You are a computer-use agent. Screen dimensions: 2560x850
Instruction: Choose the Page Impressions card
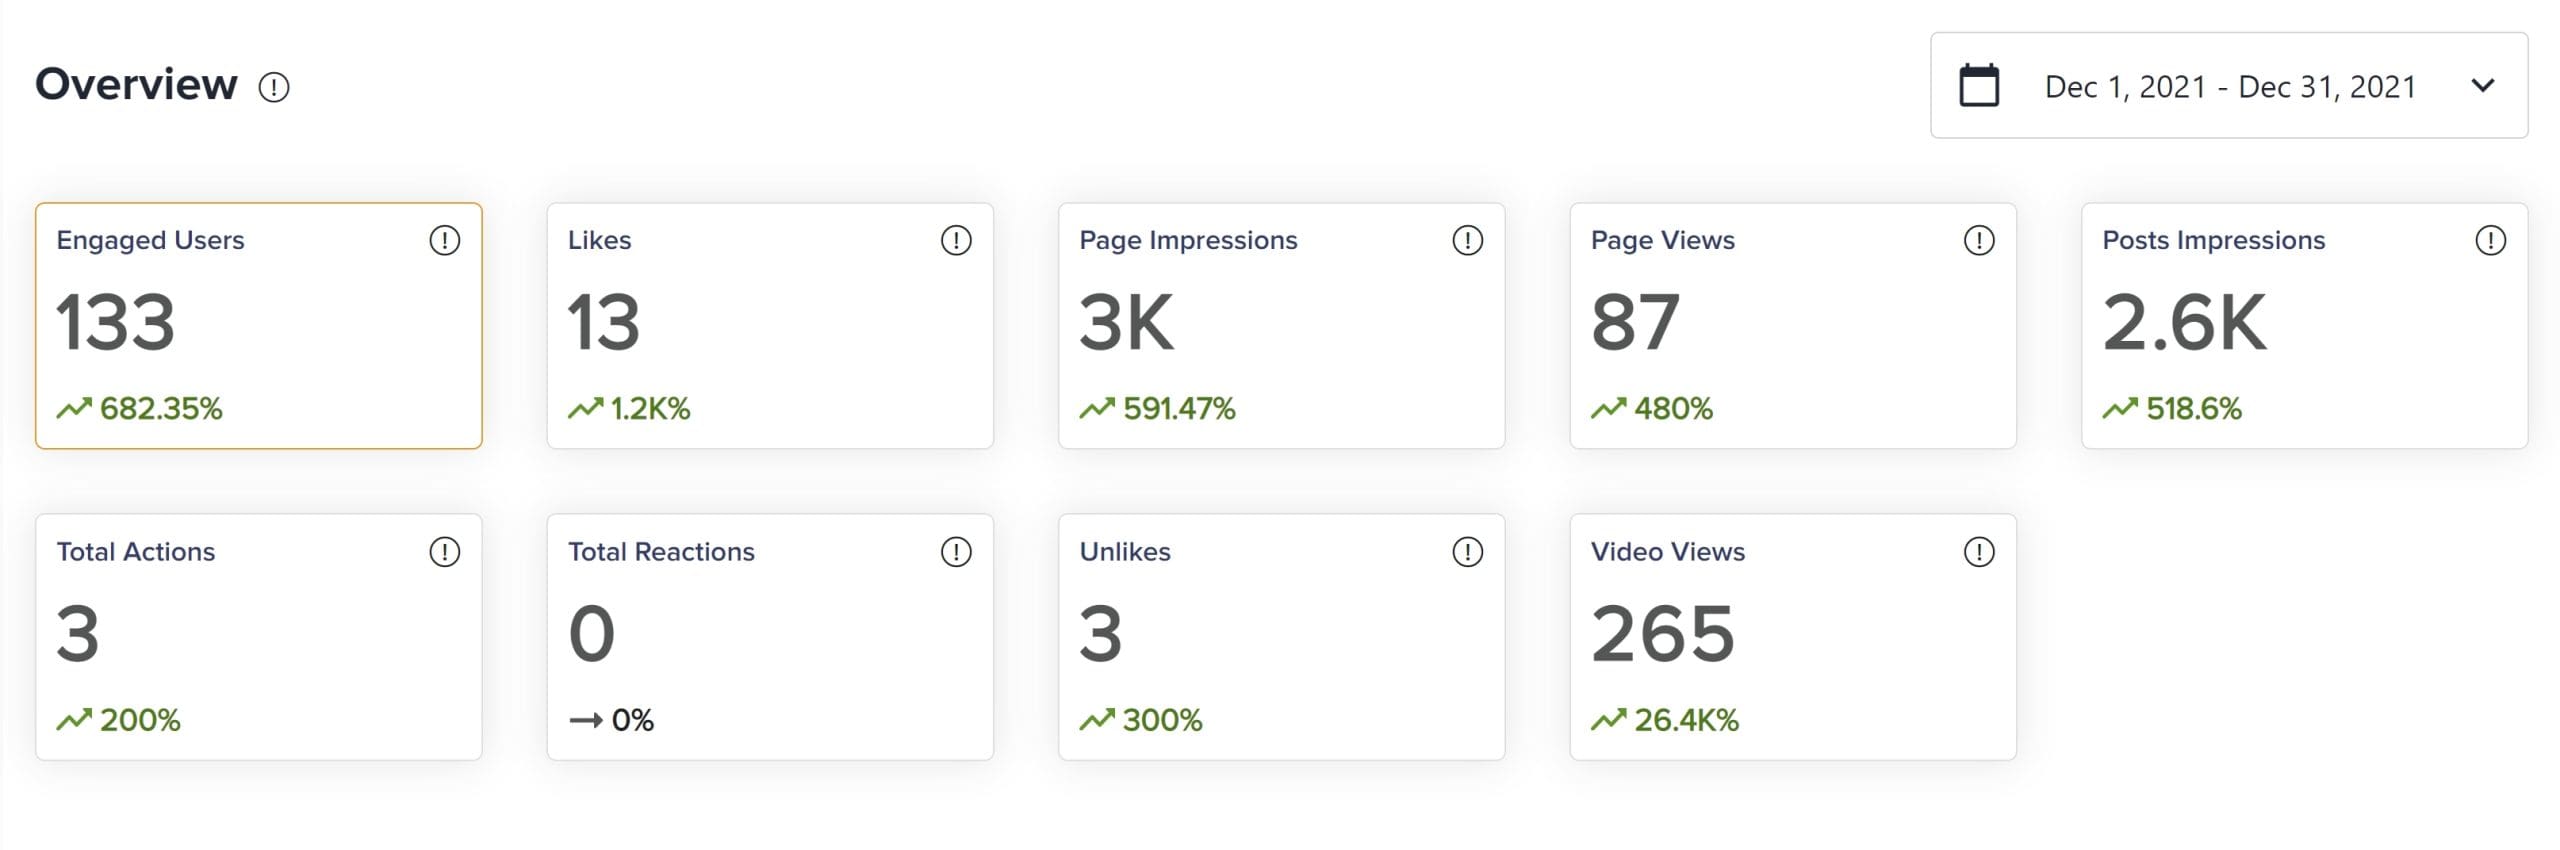tap(1281, 326)
